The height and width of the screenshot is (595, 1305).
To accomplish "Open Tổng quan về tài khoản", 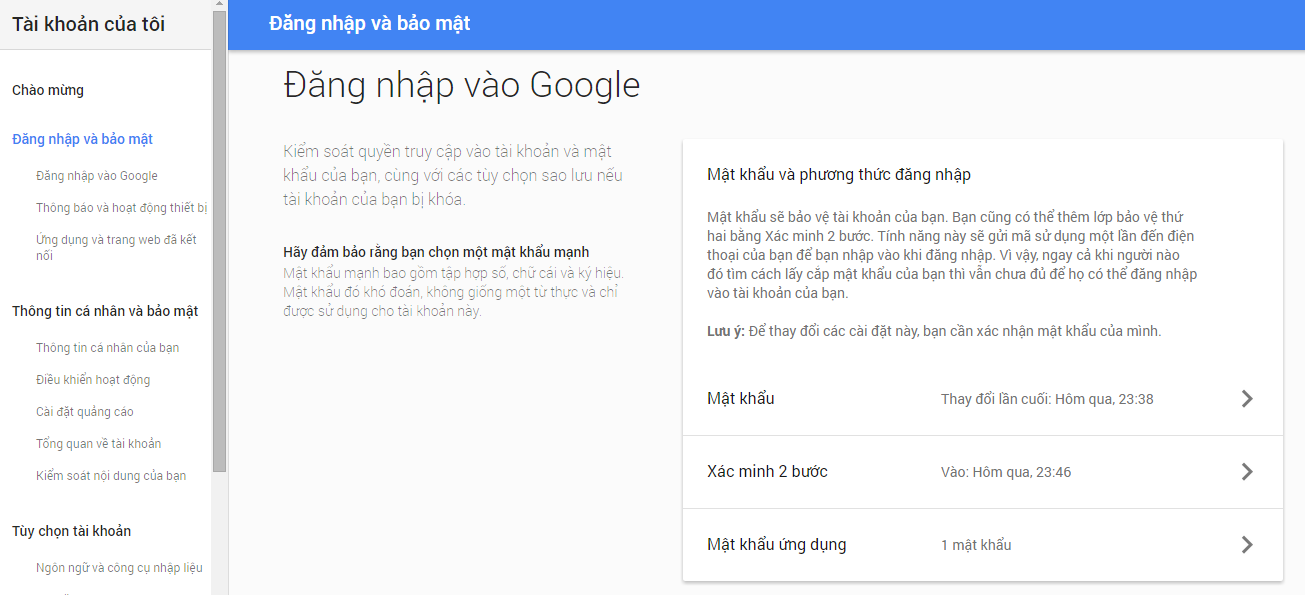I will click(x=98, y=444).
